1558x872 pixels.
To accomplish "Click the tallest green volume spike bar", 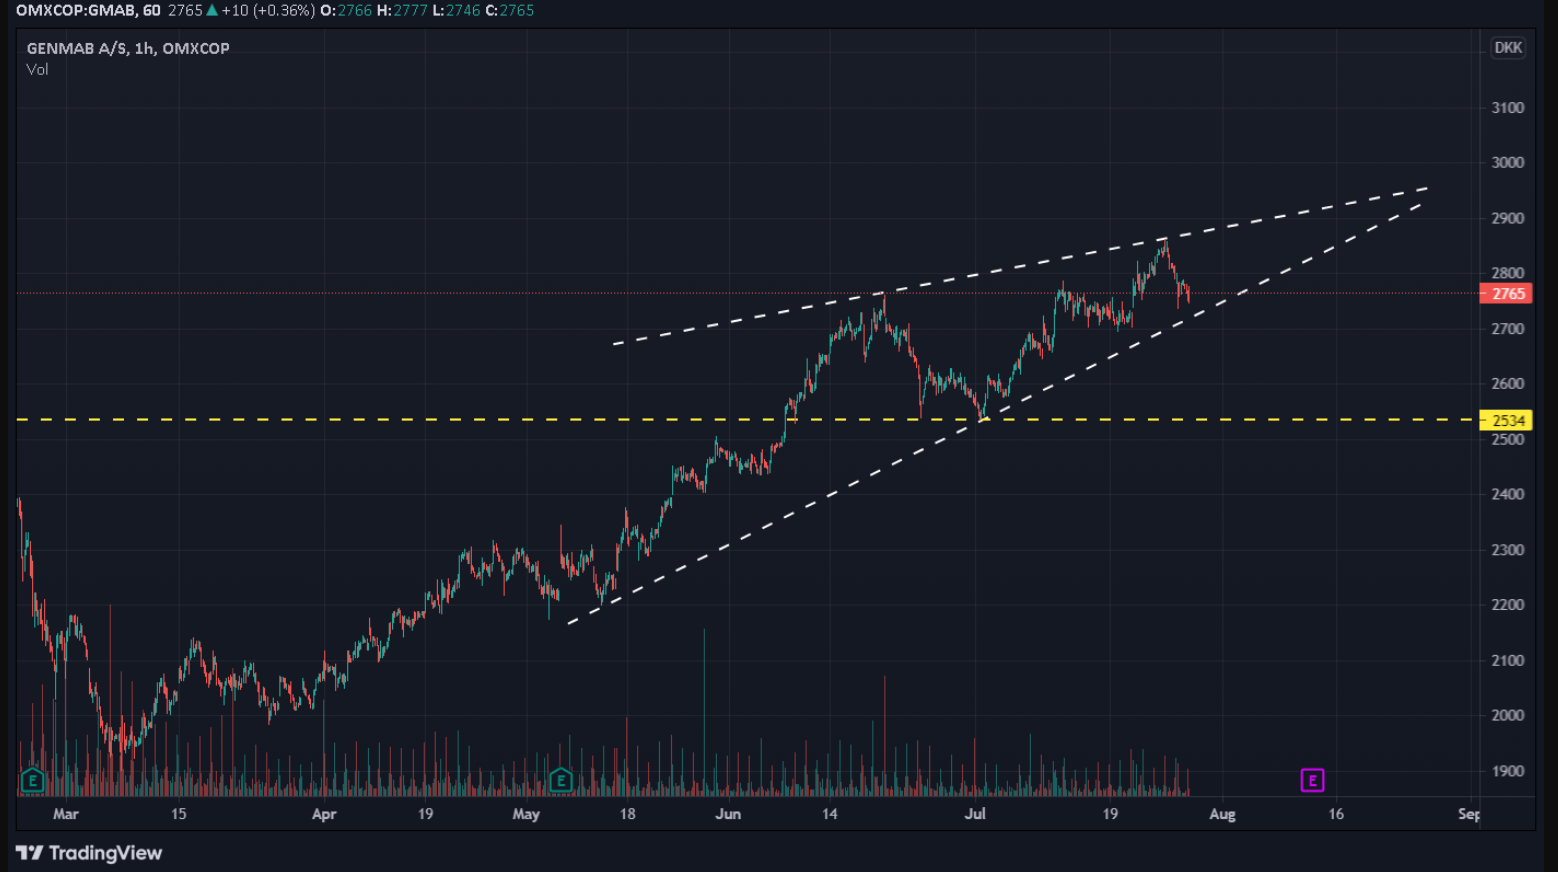I will click(x=705, y=712).
